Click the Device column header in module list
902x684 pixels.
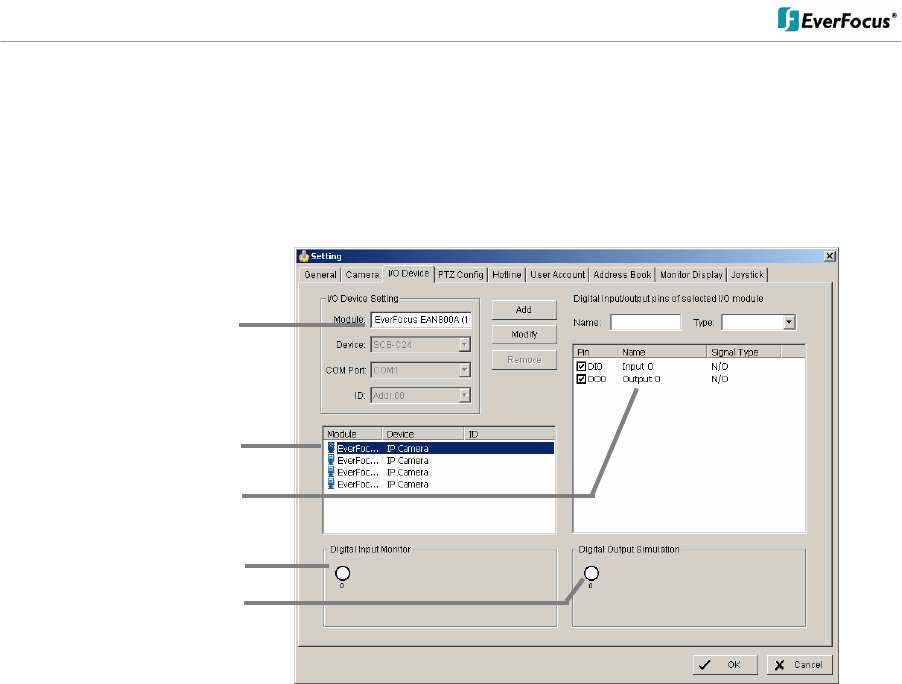pos(423,434)
